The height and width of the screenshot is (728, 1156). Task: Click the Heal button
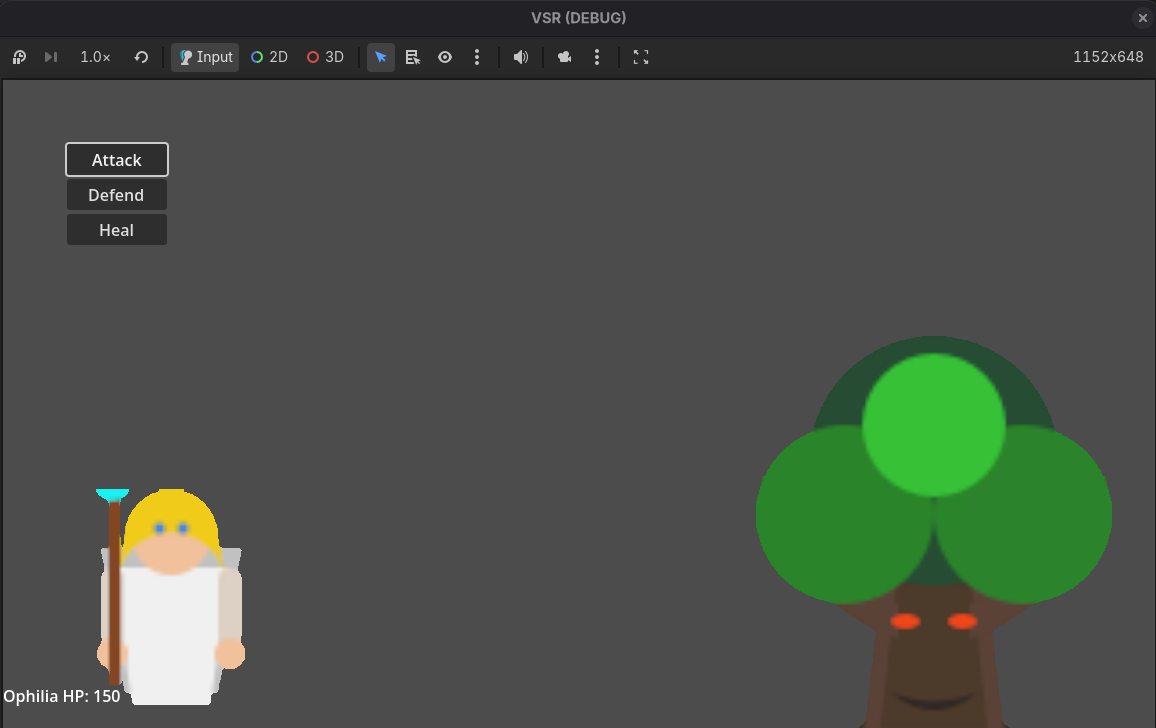click(x=116, y=230)
